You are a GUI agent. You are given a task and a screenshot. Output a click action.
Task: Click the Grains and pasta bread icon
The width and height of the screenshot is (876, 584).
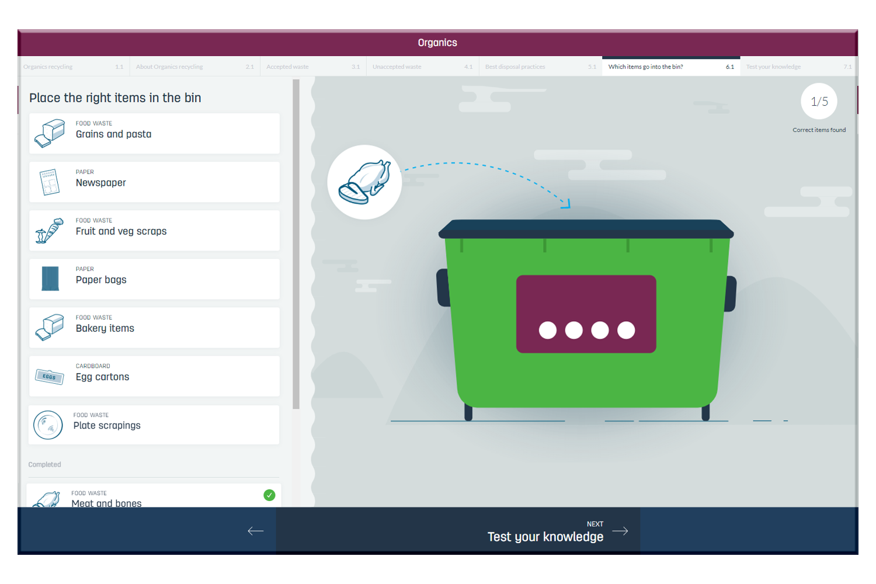coord(49,133)
